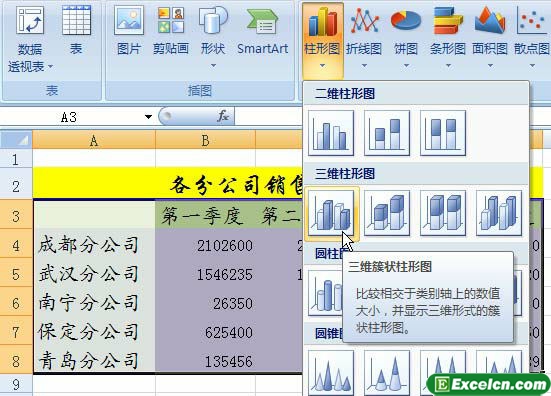
Task: Click the cell 武汉分公司
Action: tap(94, 273)
